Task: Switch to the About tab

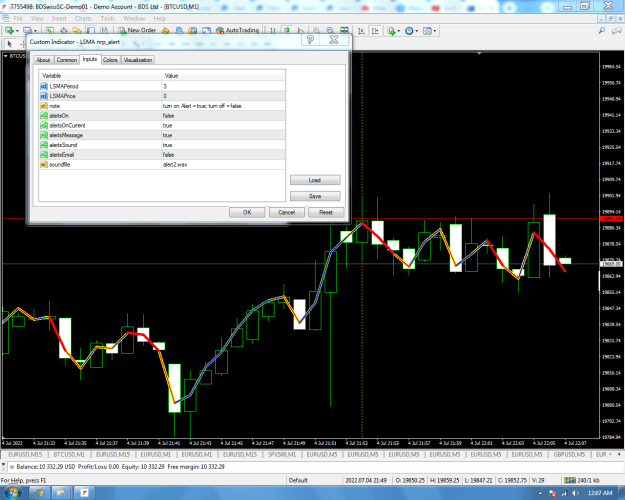Action: (43, 60)
